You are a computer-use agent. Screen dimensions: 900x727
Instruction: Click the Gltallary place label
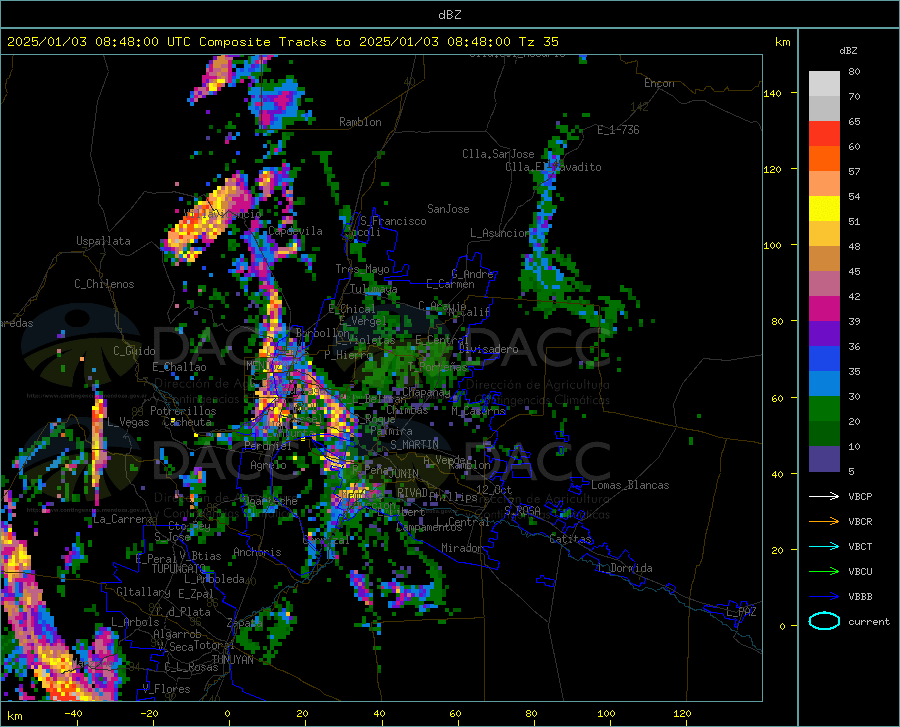143,592
